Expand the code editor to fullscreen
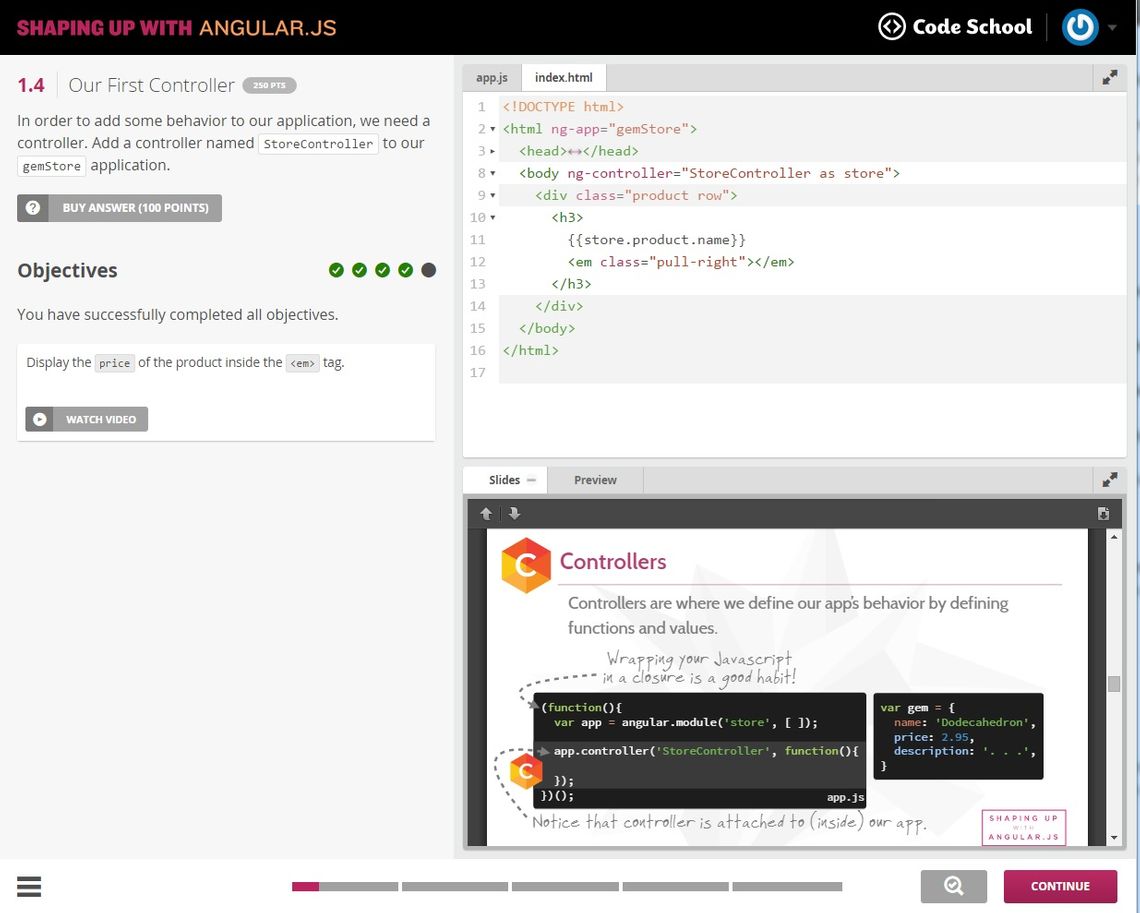The image size is (1140, 913). 1109,75
